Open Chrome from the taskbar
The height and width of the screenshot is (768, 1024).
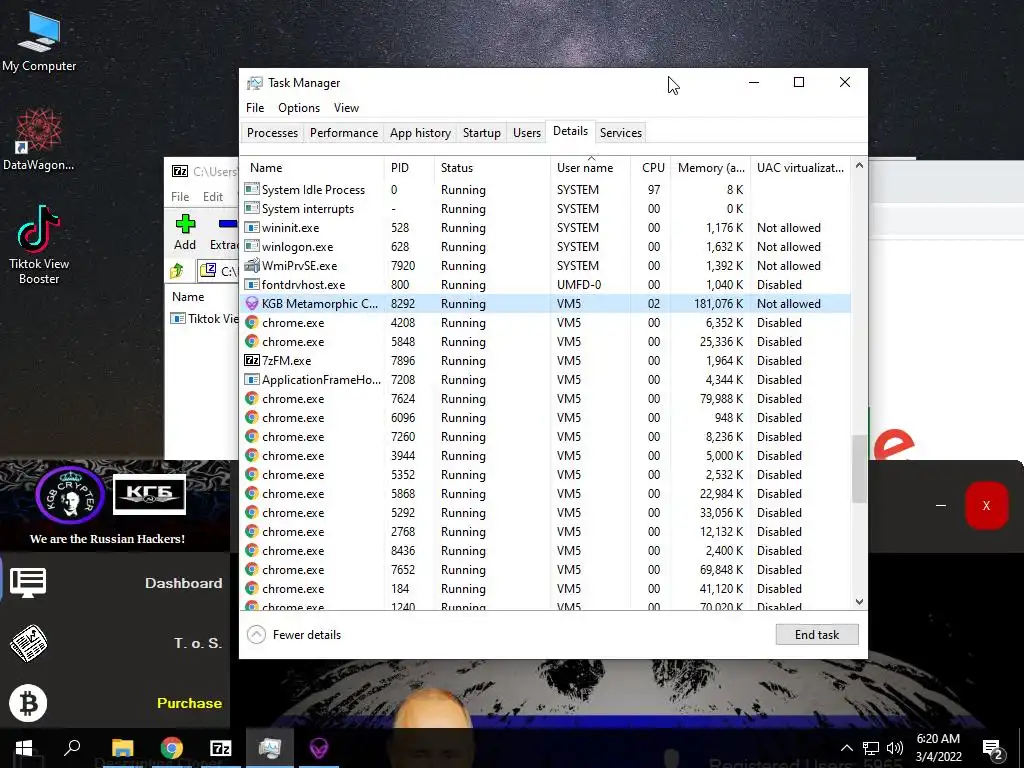coord(171,748)
